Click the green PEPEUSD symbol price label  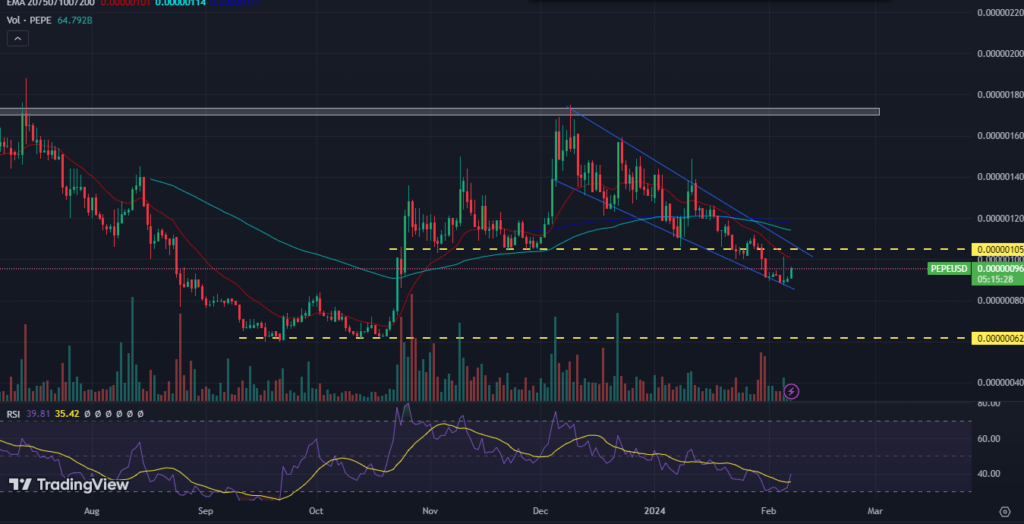click(948, 269)
